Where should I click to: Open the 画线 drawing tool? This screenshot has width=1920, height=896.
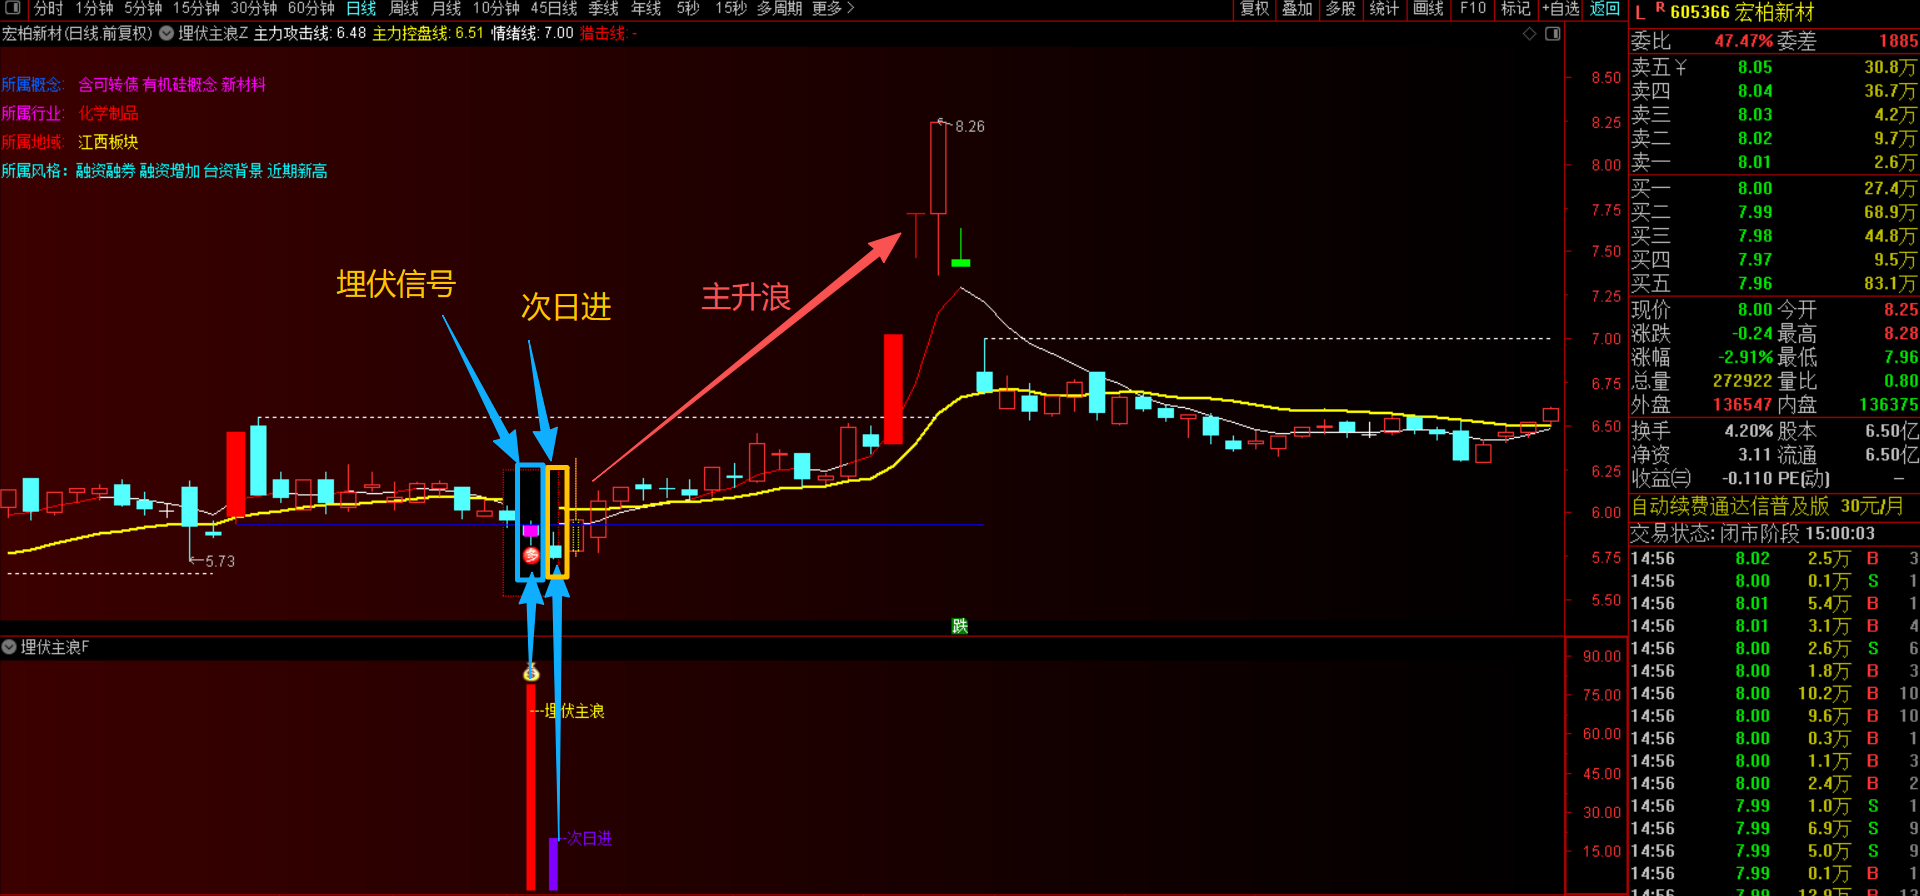click(x=1428, y=8)
